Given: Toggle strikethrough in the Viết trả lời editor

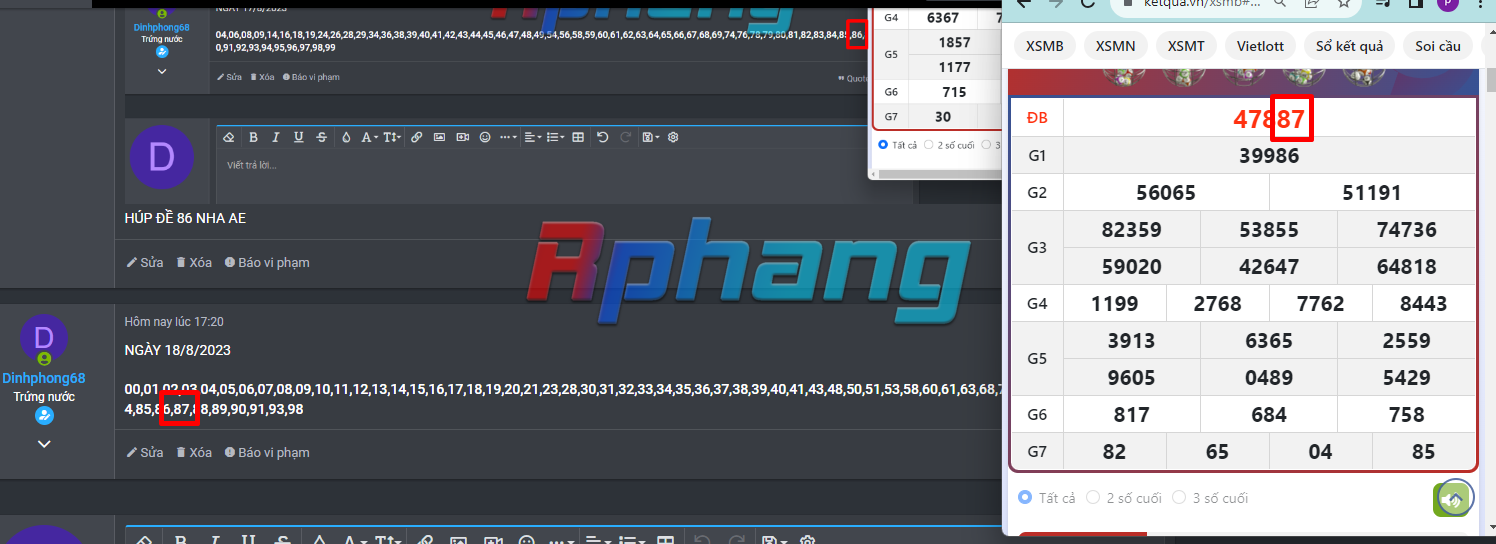Looking at the screenshot, I should pyautogui.click(x=321, y=137).
